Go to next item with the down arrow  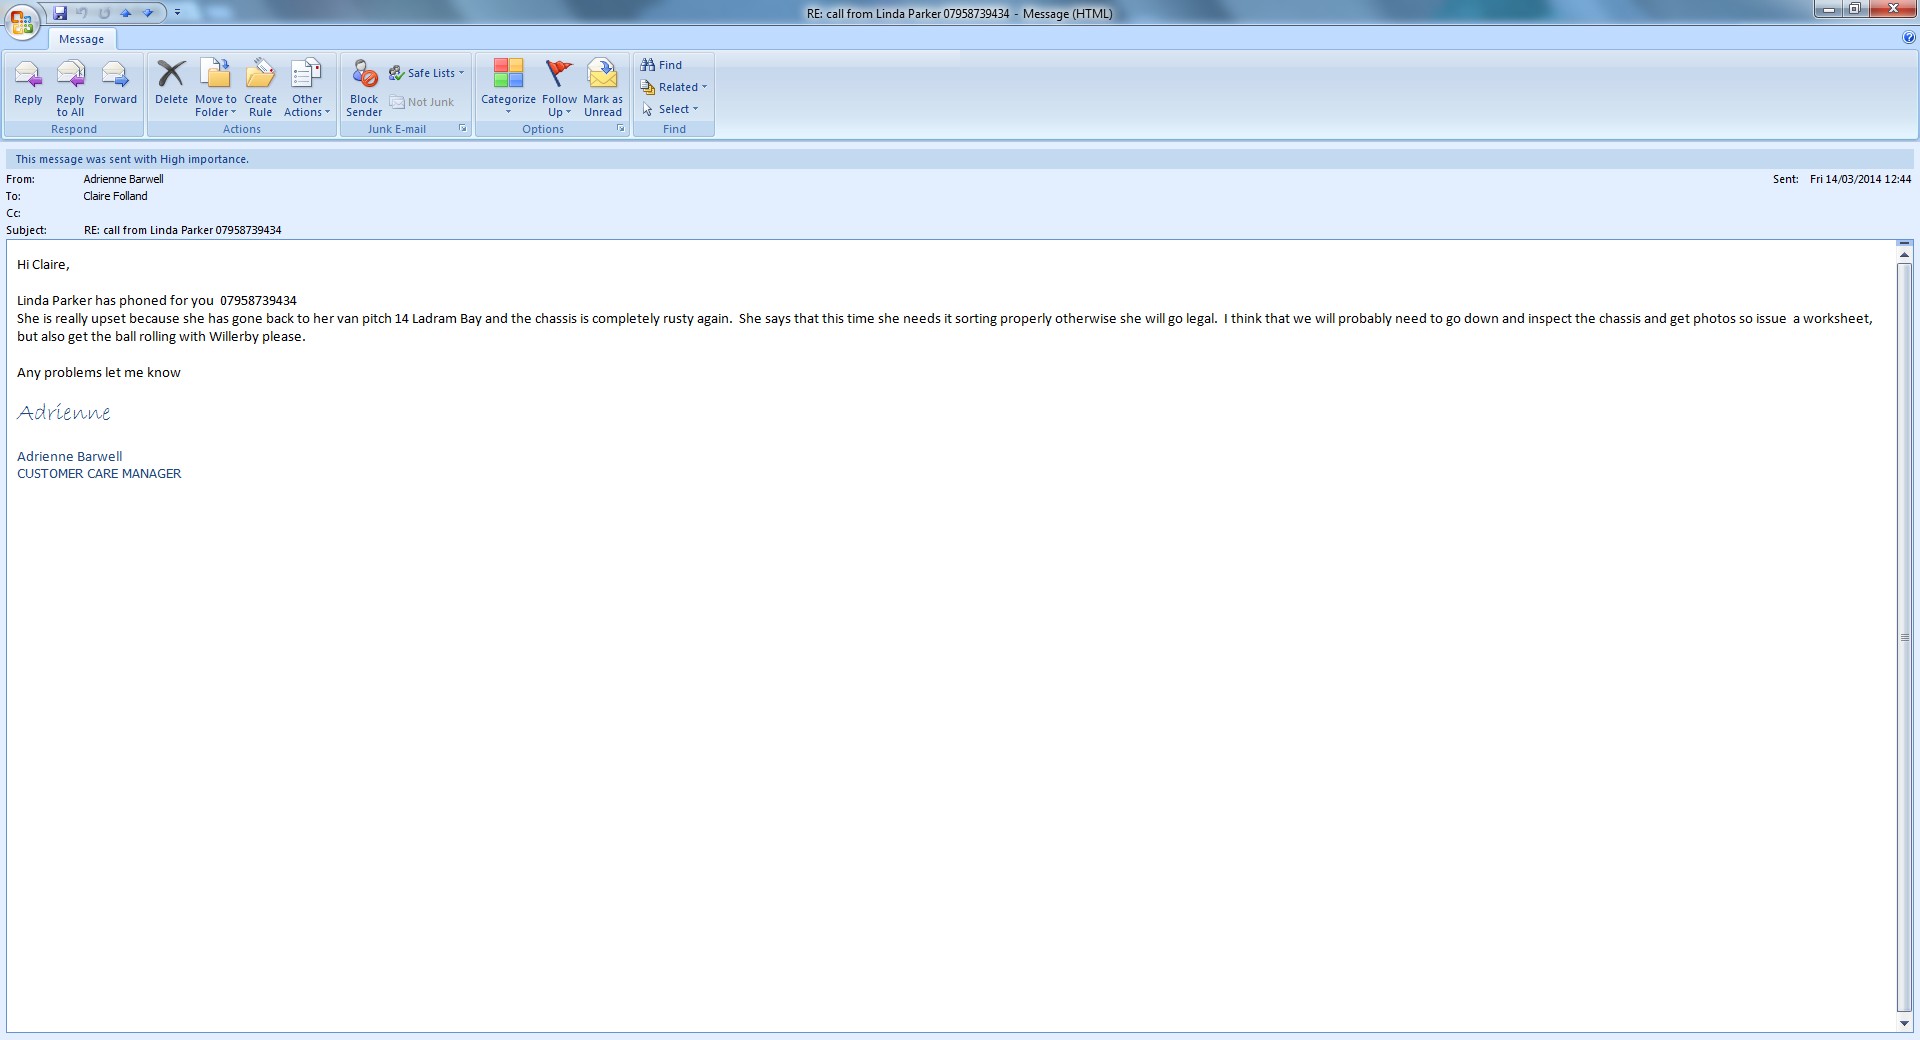click(x=148, y=13)
